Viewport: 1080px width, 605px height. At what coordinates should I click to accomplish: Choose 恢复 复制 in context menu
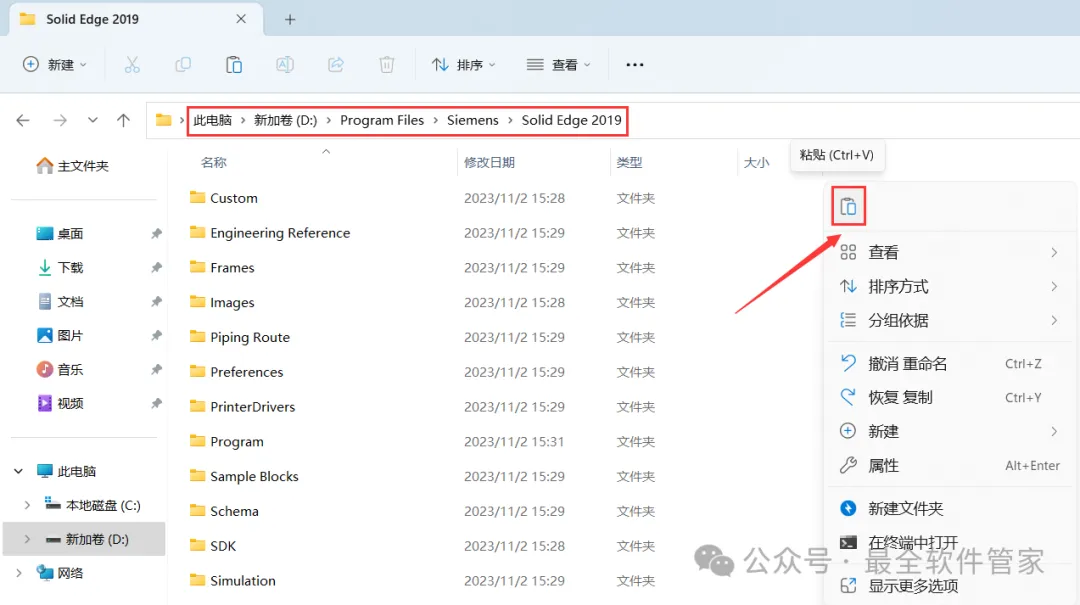pyautogui.click(x=949, y=398)
